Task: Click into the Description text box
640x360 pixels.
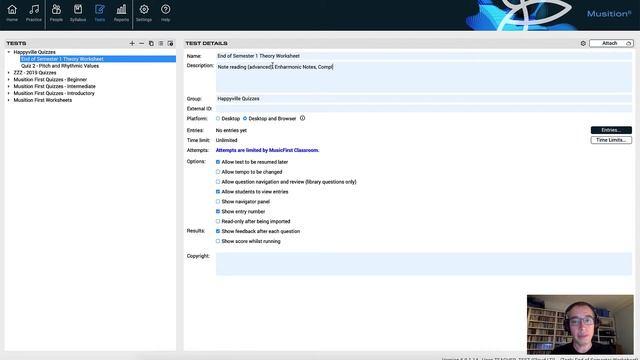Action: (x=424, y=77)
